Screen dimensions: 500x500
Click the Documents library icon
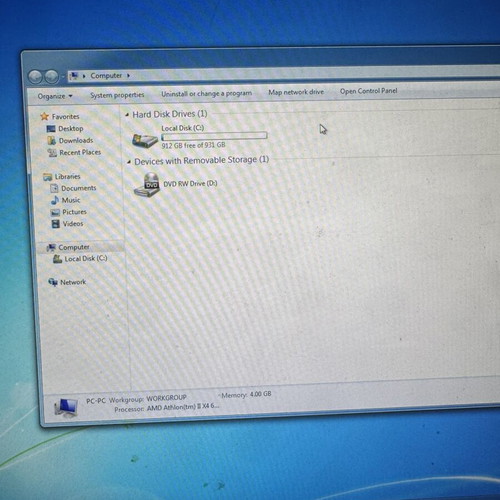tap(54, 188)
